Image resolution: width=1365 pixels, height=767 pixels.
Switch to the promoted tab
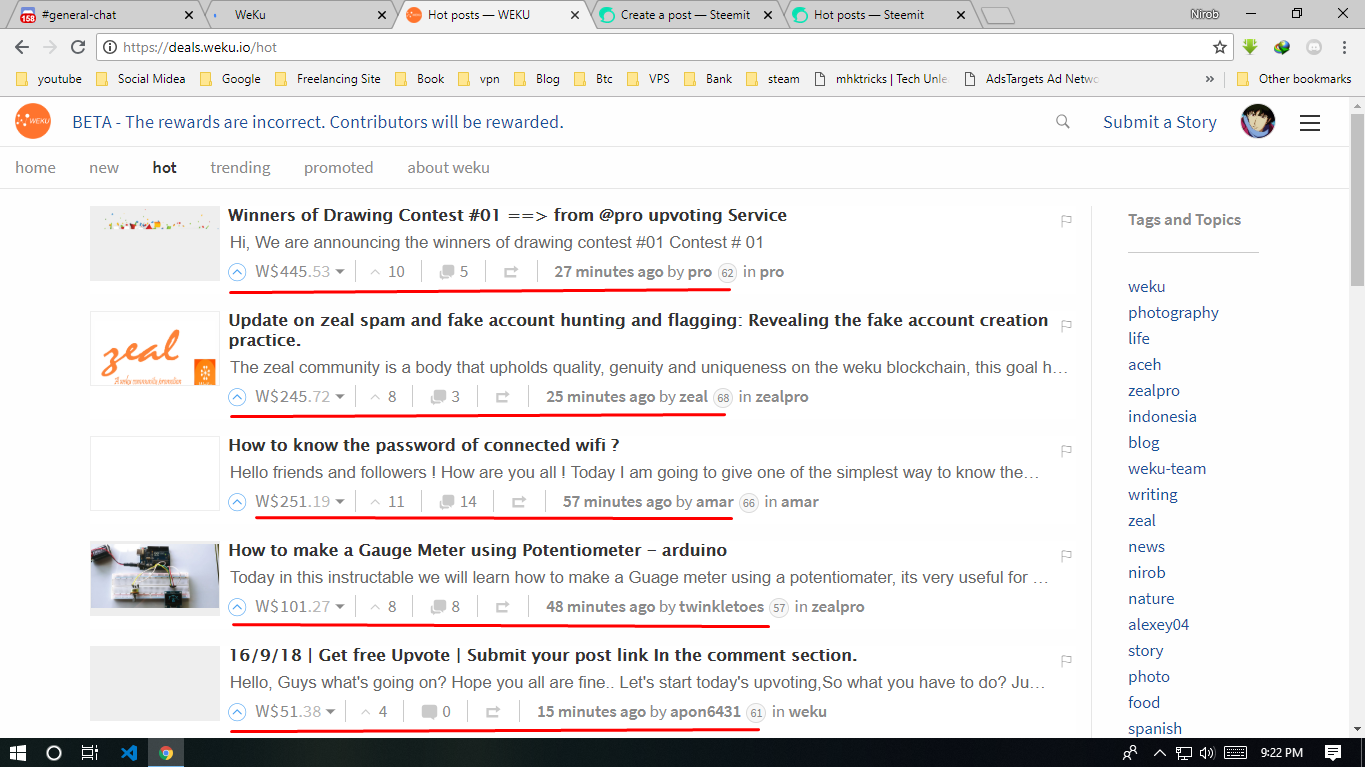(x=338, y=168)
